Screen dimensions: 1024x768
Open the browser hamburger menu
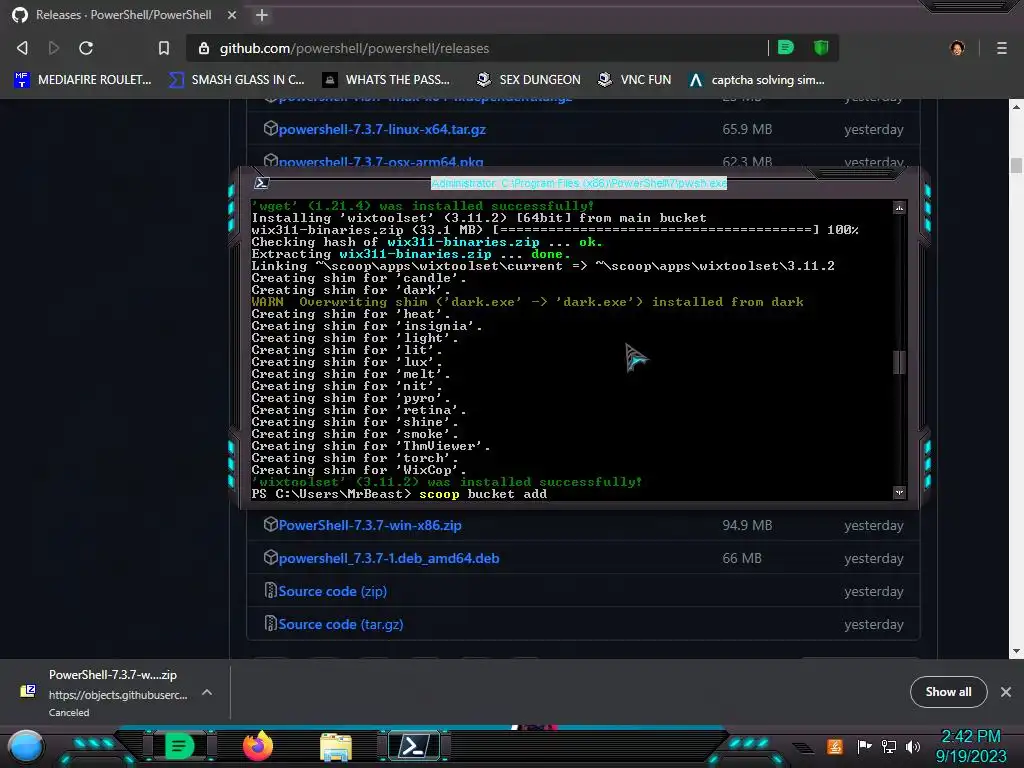[x=1002, y=48]
